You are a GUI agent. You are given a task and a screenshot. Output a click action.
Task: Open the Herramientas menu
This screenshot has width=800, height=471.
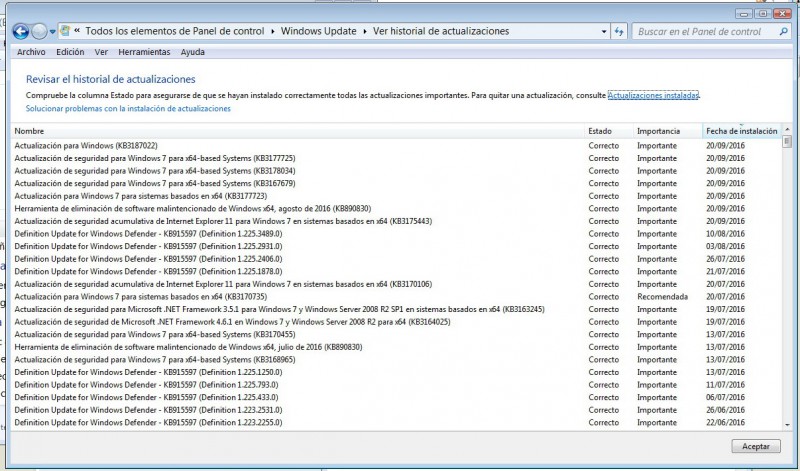[144, 52]
